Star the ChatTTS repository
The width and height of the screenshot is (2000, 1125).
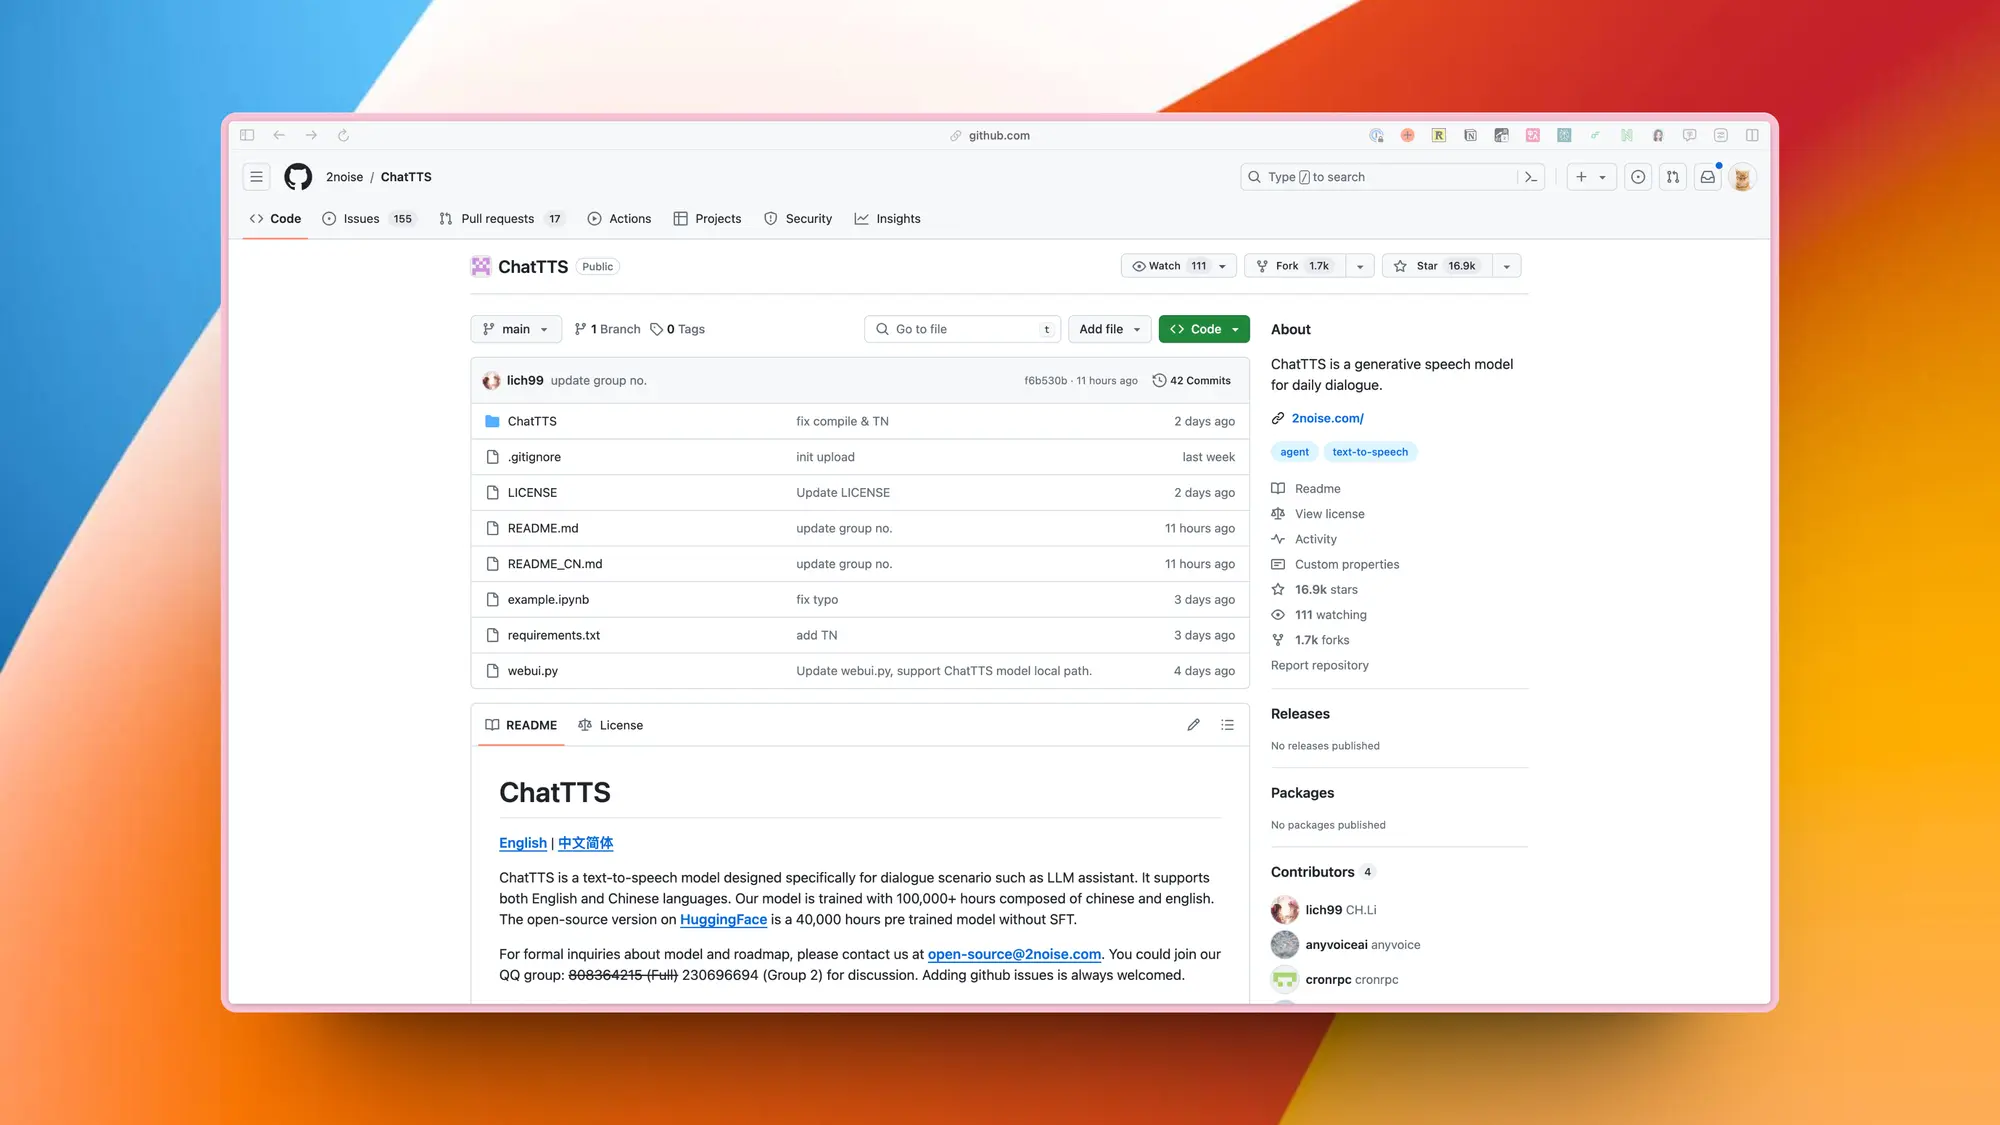pyautogui.click(x=1437, y=266)
